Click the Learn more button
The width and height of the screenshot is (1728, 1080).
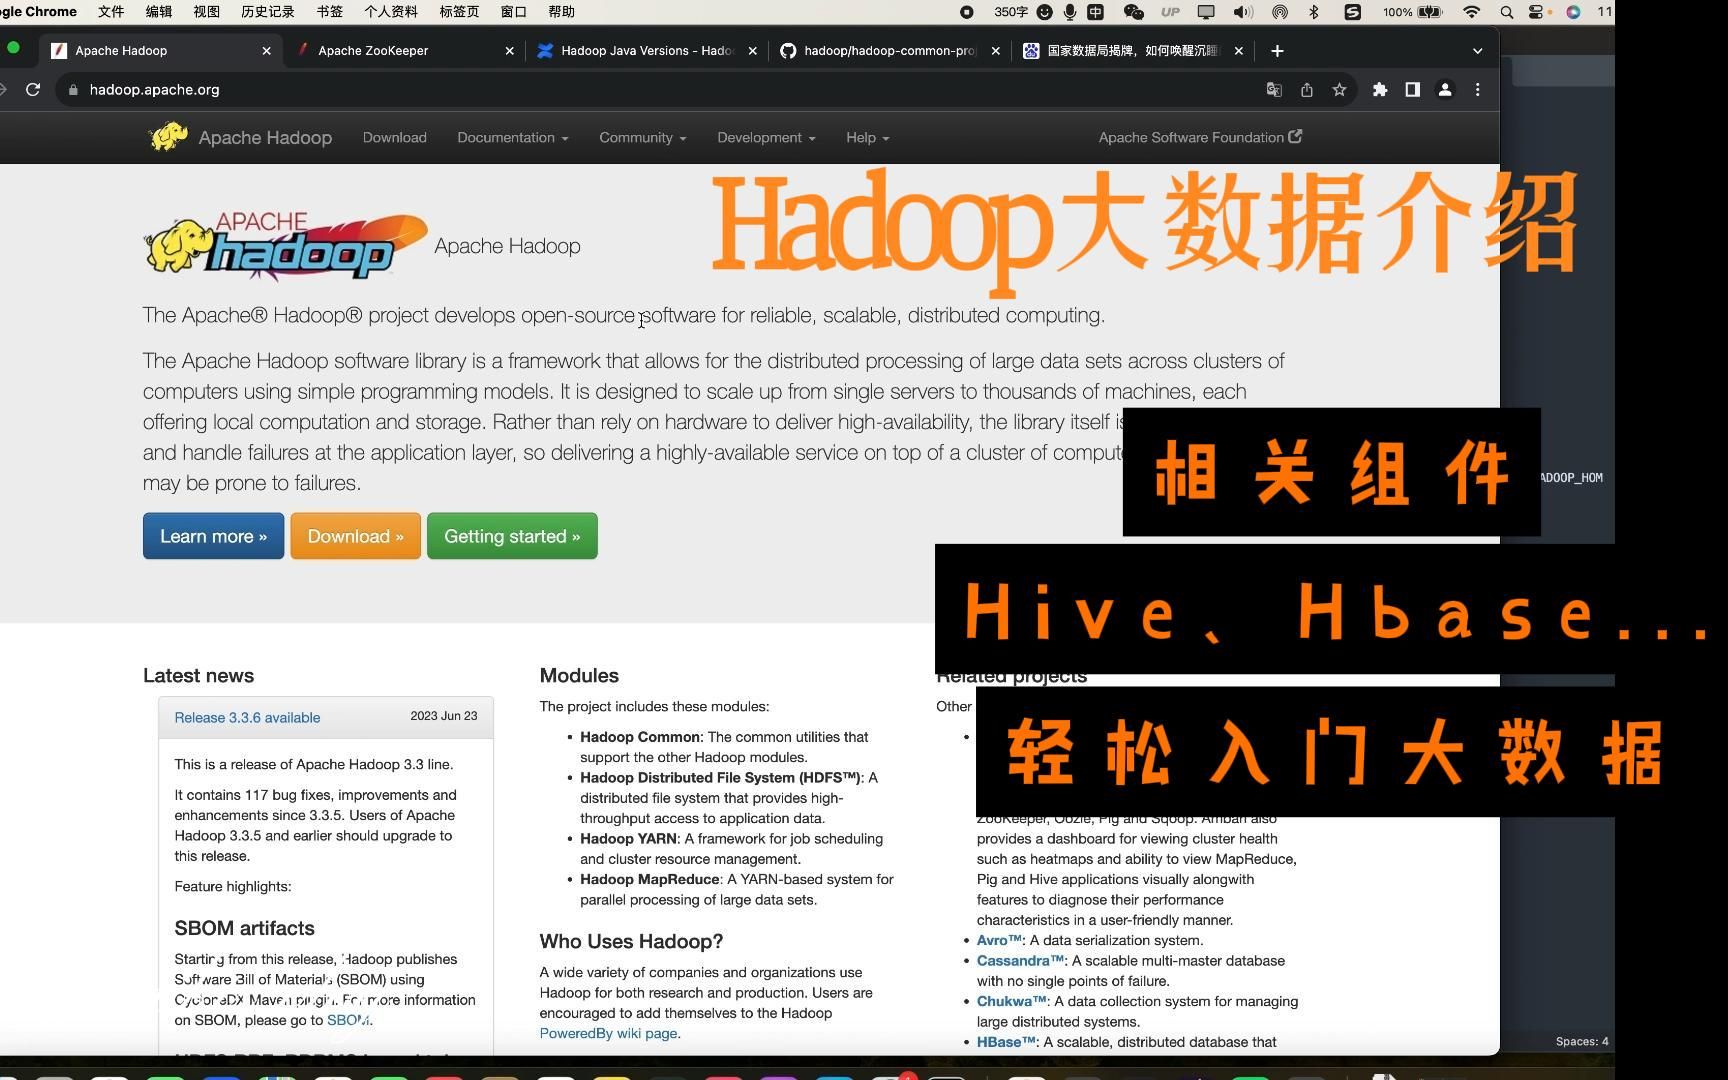213,536
